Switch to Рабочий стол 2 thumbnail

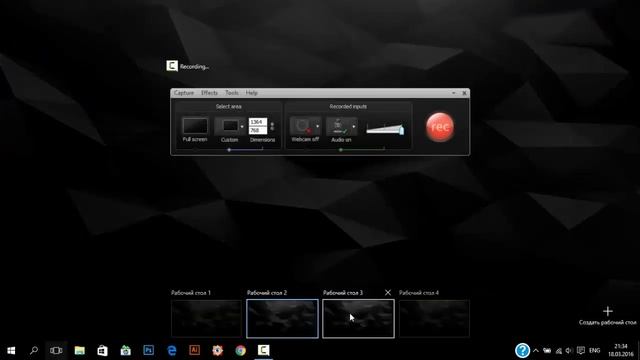(x=282, y=318)
